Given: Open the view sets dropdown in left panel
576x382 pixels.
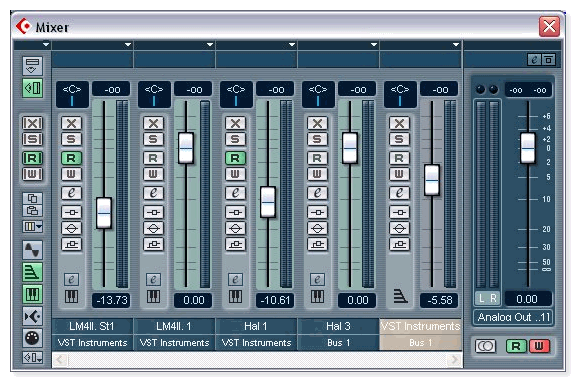Looking at the screenshot, I should tap(32, 227).
